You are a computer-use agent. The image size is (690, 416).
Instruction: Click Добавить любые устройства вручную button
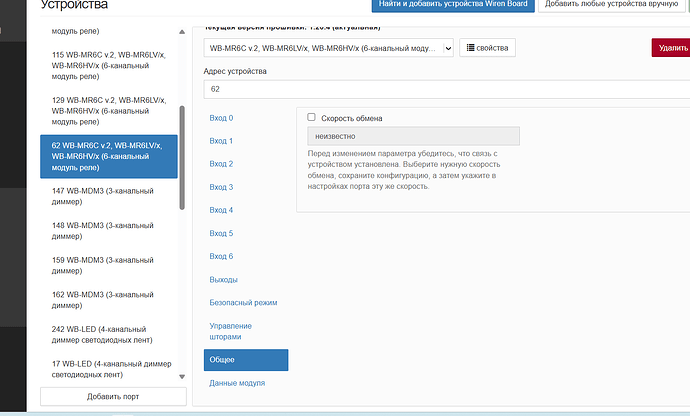(x=612, y=4)
